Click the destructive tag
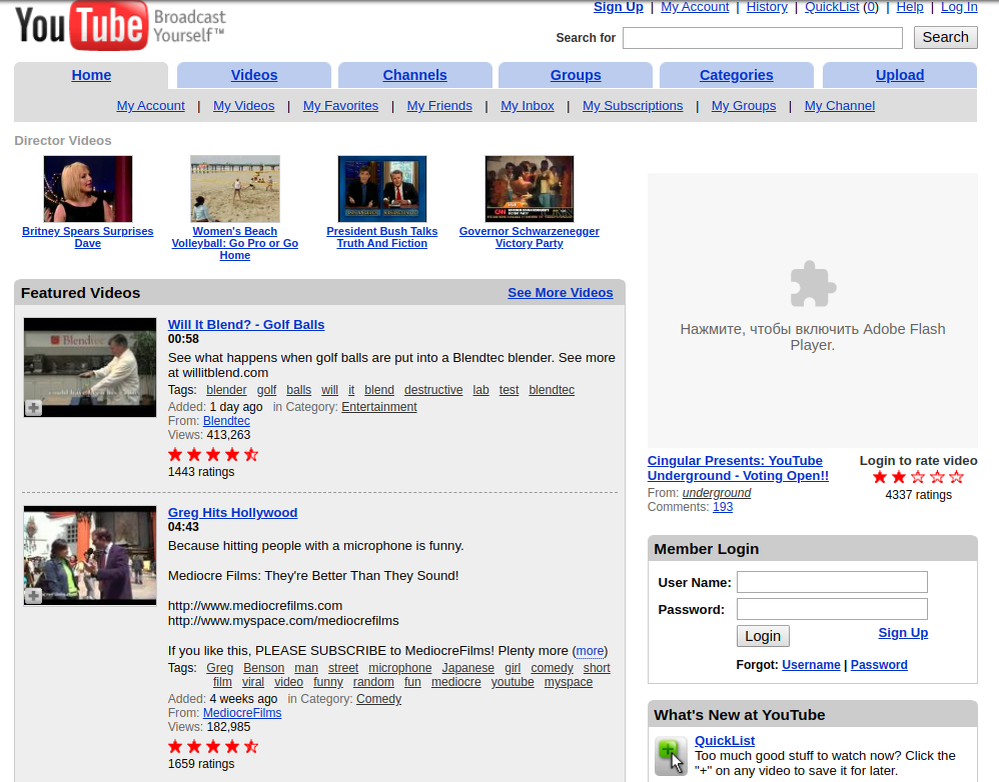This screenshot has width=999, height=782. 433,390
